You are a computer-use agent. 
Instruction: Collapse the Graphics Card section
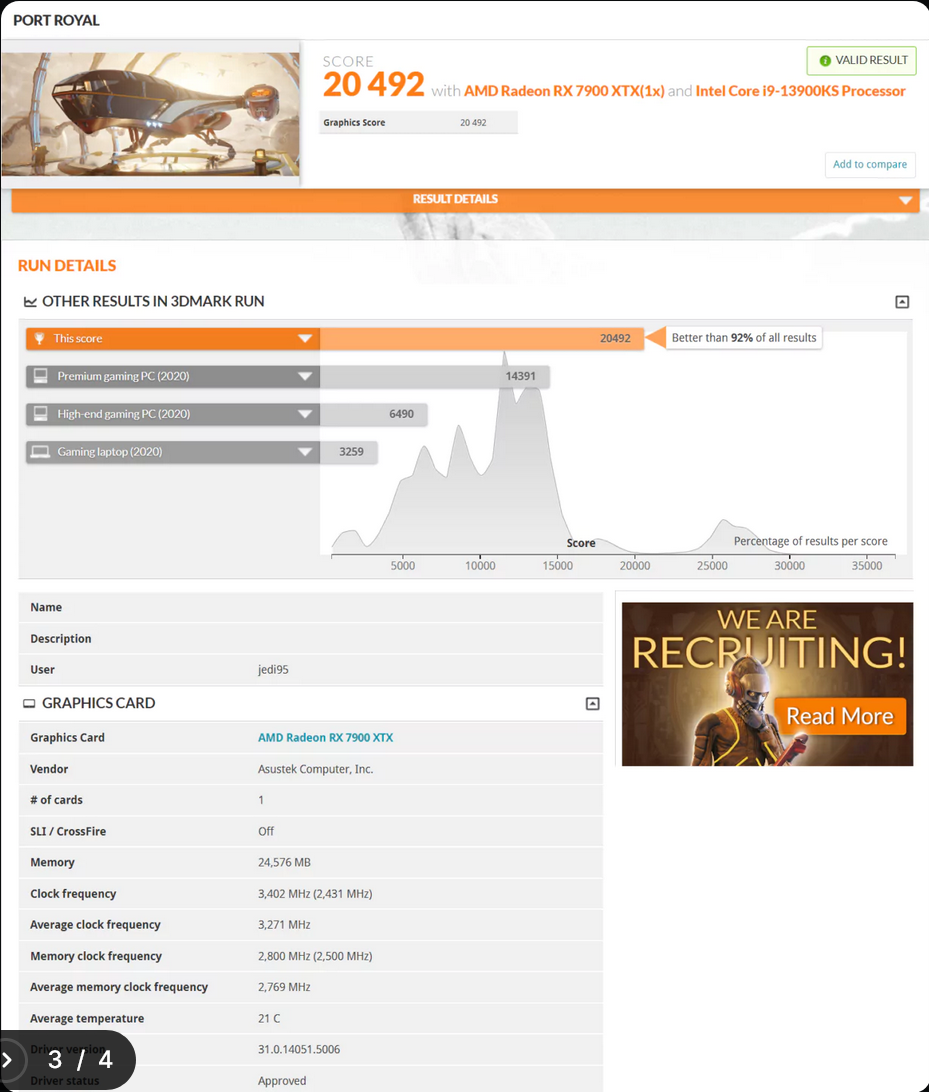(592, 703)
